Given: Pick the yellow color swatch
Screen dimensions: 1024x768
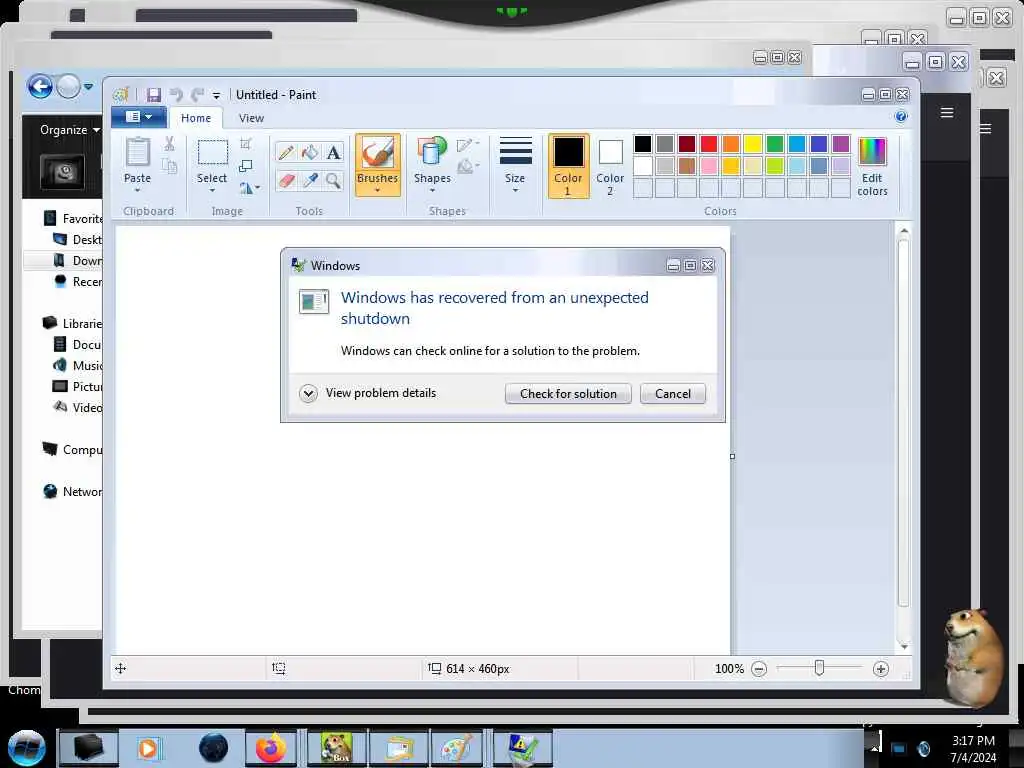Looking at the screenshot, I should pos(753,144).
